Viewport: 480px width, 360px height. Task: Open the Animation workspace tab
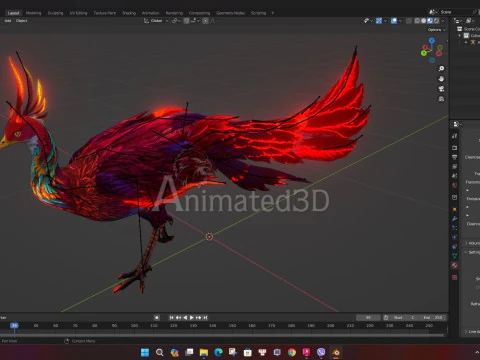151,13
